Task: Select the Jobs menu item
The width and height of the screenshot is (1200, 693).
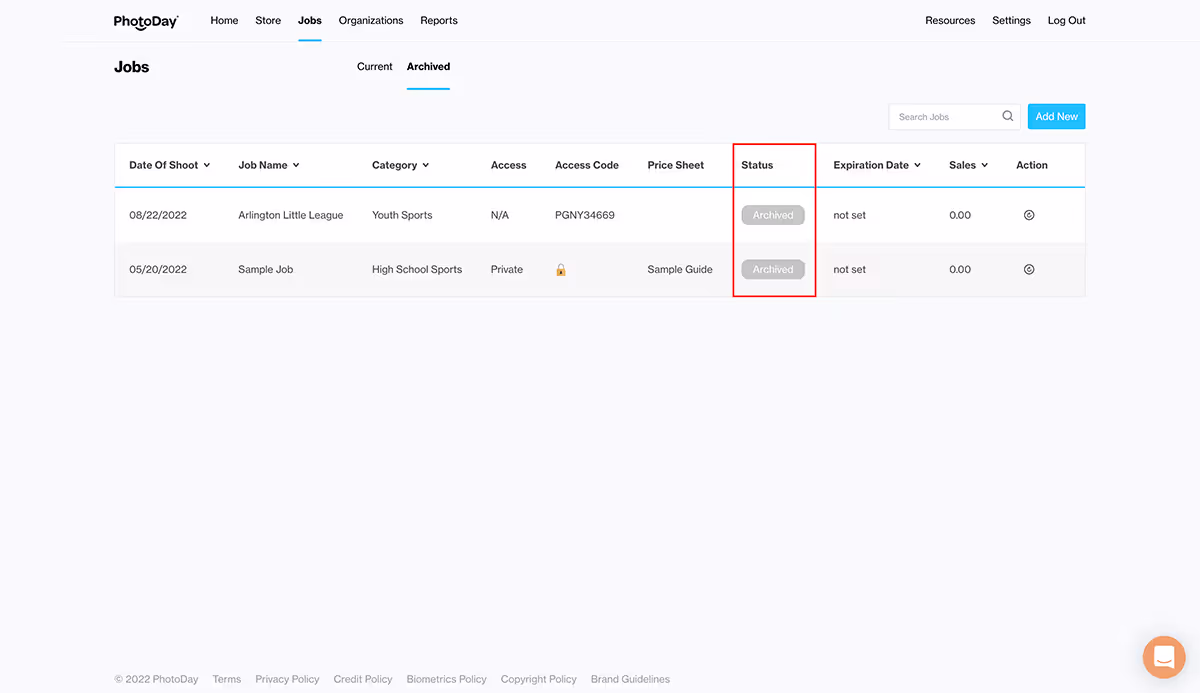Action: tap(310, 20)
